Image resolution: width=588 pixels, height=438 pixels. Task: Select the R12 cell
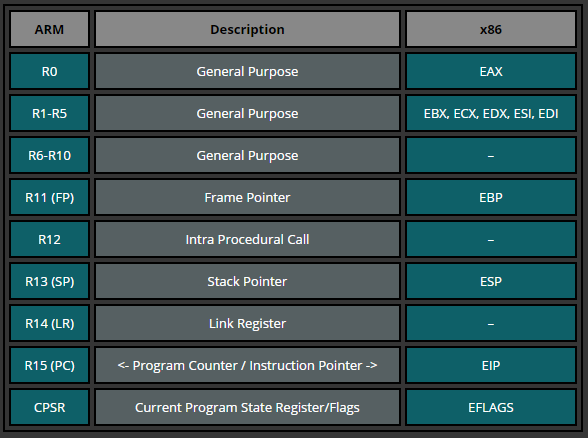(50, 239)
